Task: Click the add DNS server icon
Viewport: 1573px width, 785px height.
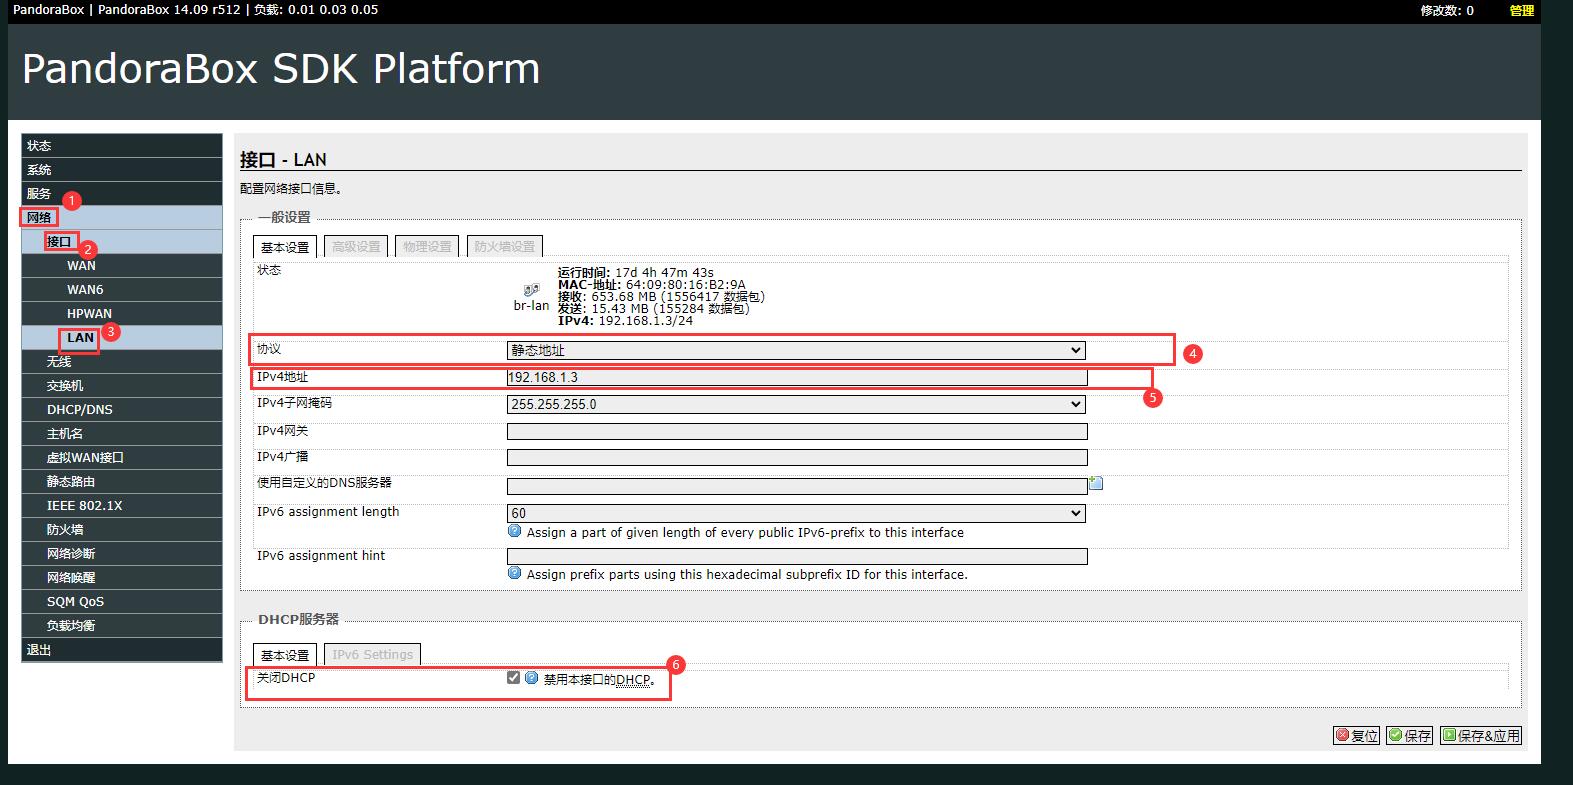Action: pyautogui.click(x=1096, y=483)
